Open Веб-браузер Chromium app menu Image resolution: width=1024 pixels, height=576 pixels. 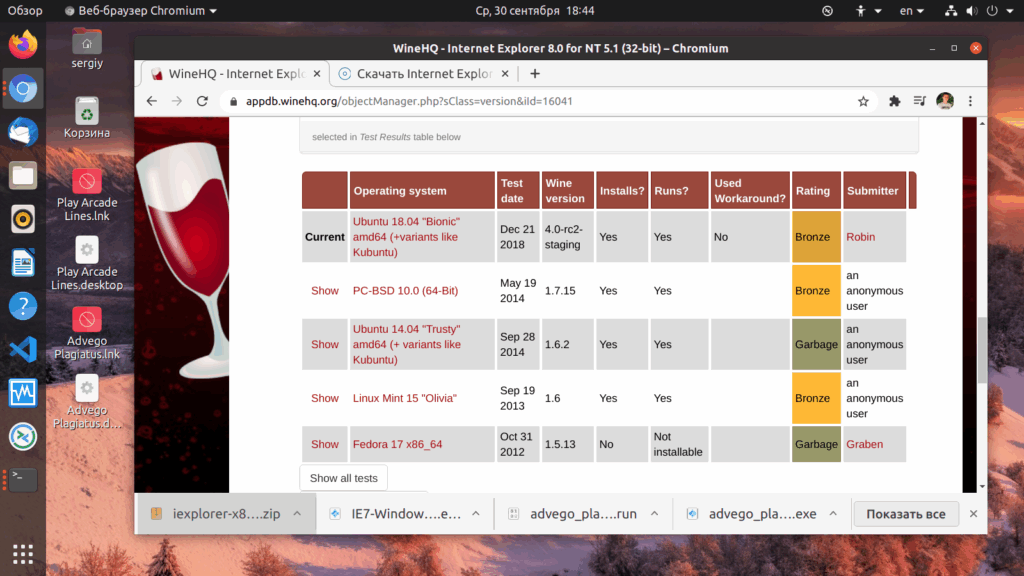(141, 10)
